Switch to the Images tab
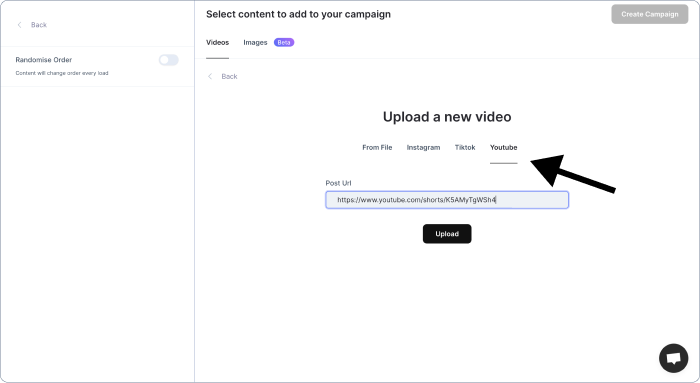This screenshot has height=383, width=700. point(255,42)
